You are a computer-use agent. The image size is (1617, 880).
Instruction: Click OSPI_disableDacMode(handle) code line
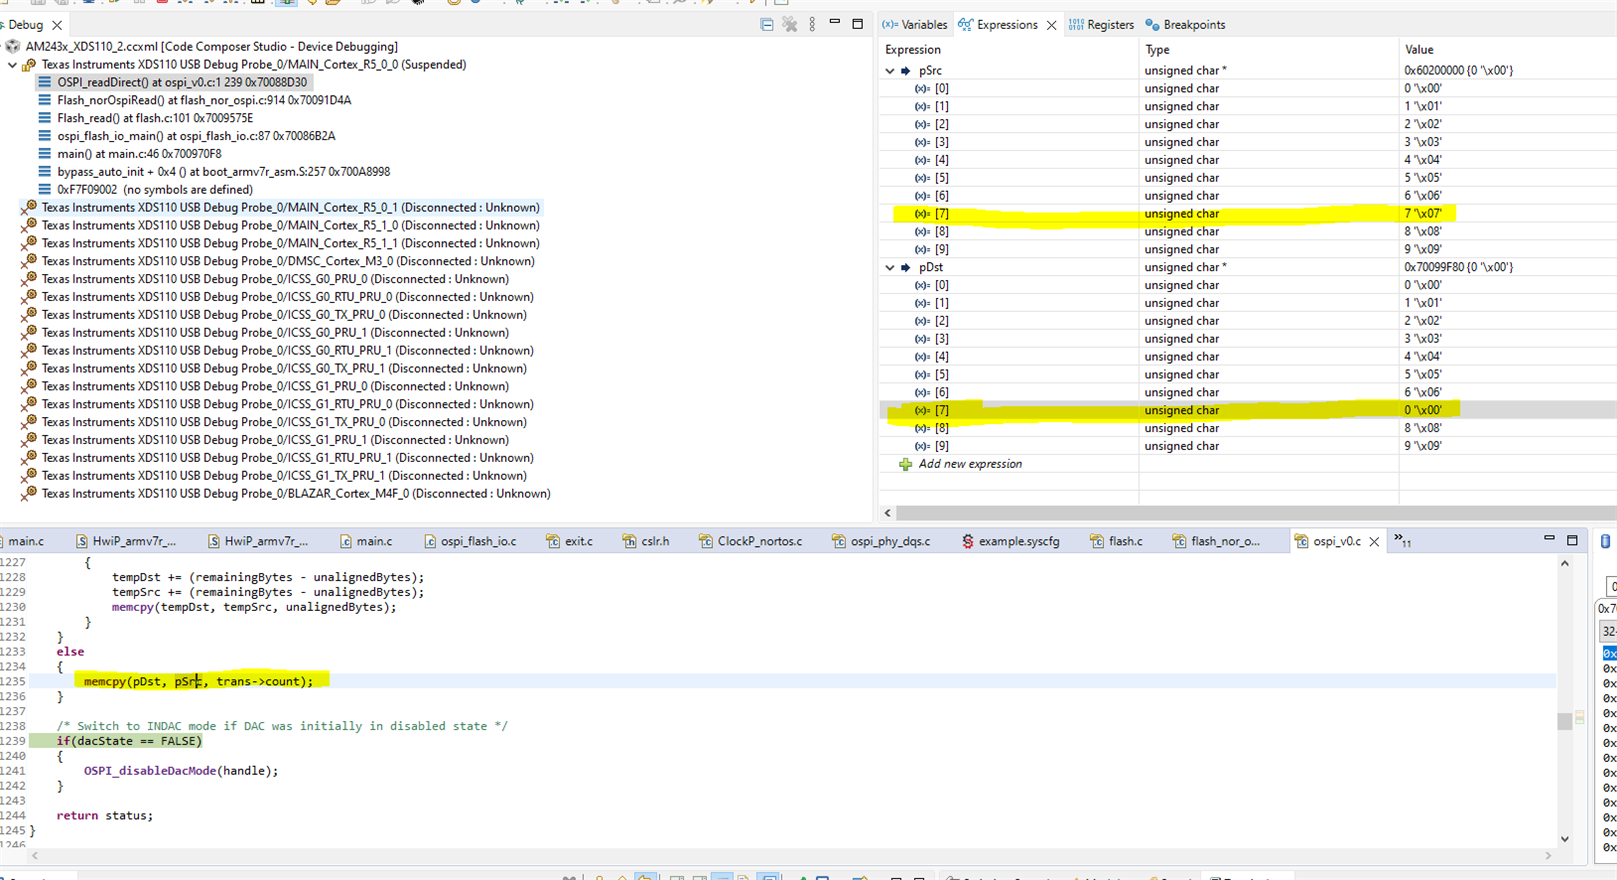coord(181,771)
